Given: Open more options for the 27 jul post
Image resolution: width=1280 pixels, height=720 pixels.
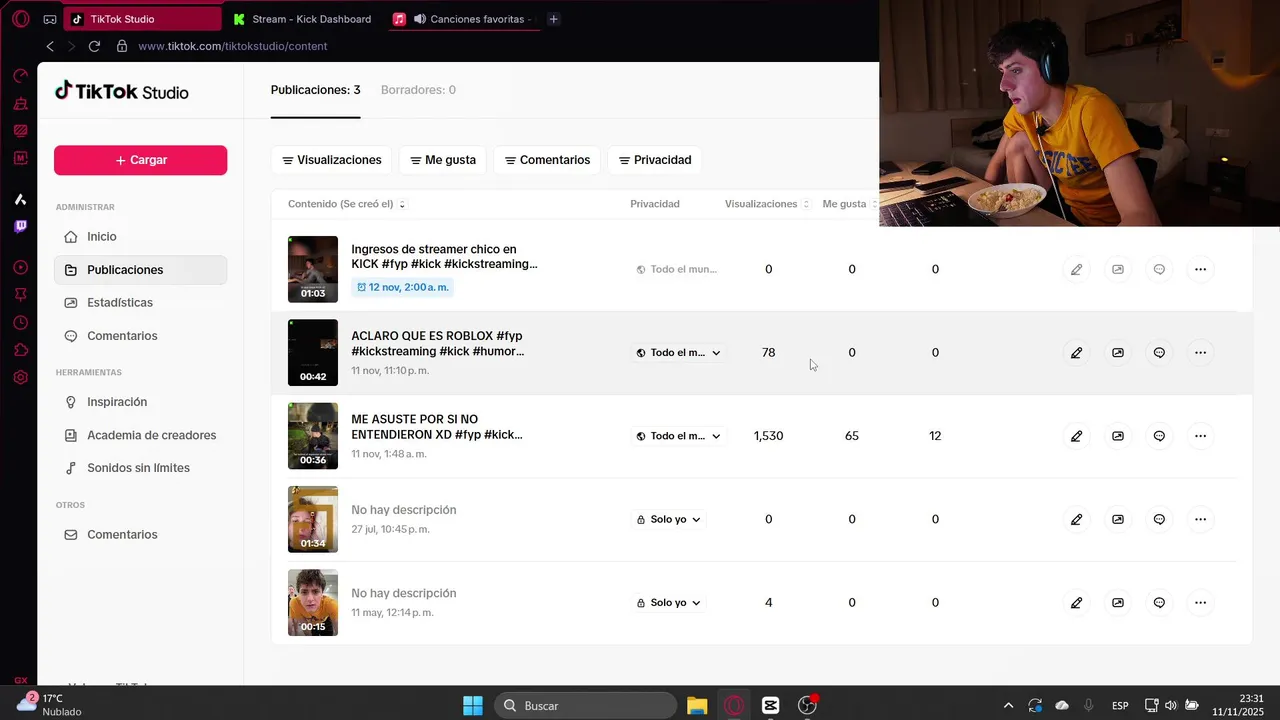Looking at the screenshot, I should (1200, 519).
